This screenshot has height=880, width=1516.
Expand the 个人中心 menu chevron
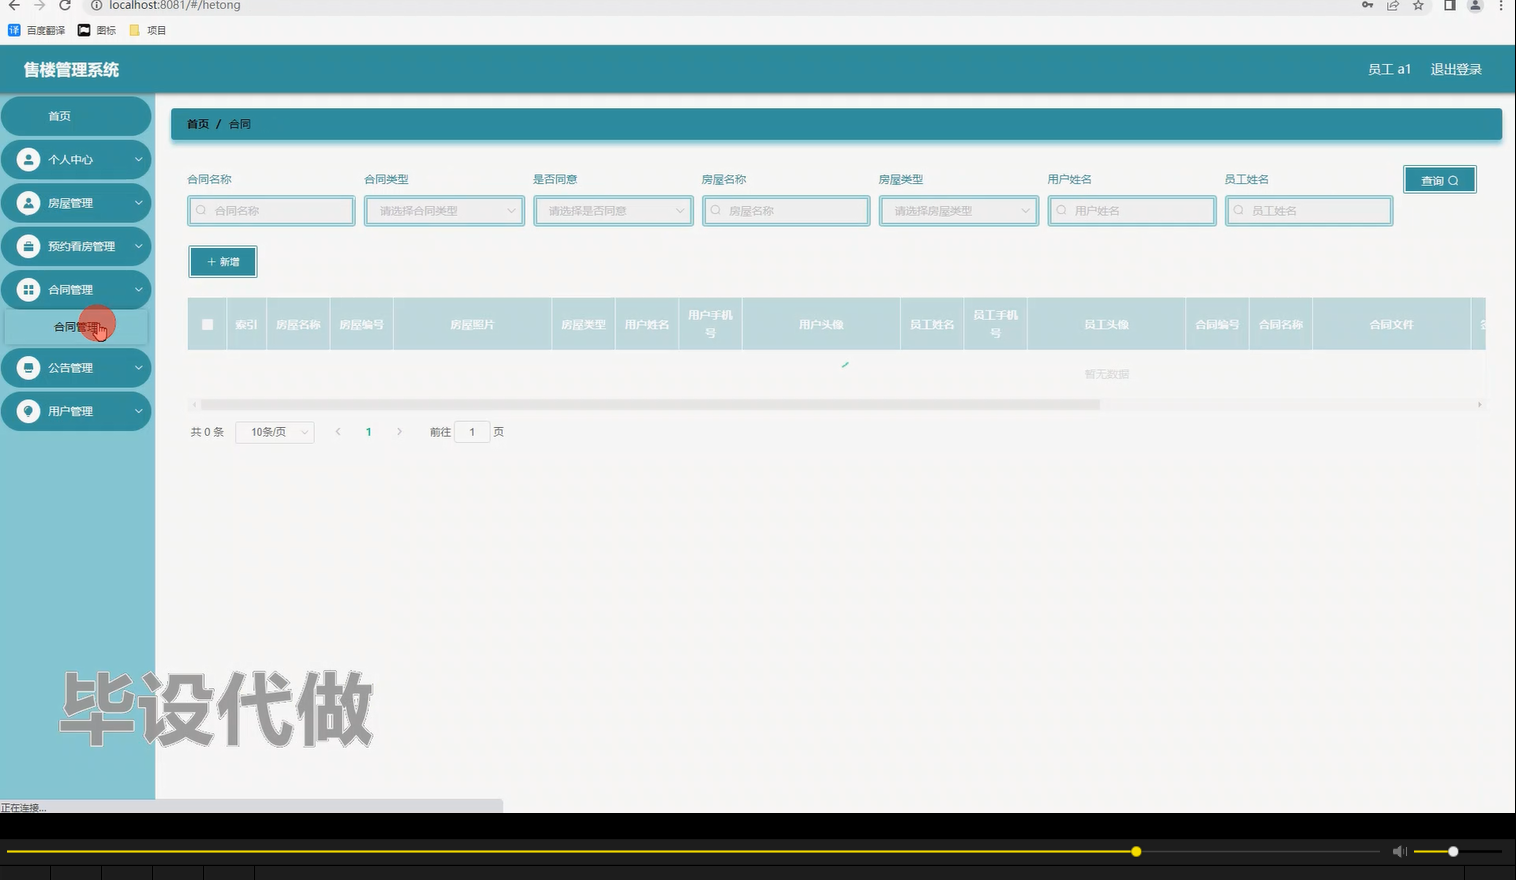click(x=139, y=159)
